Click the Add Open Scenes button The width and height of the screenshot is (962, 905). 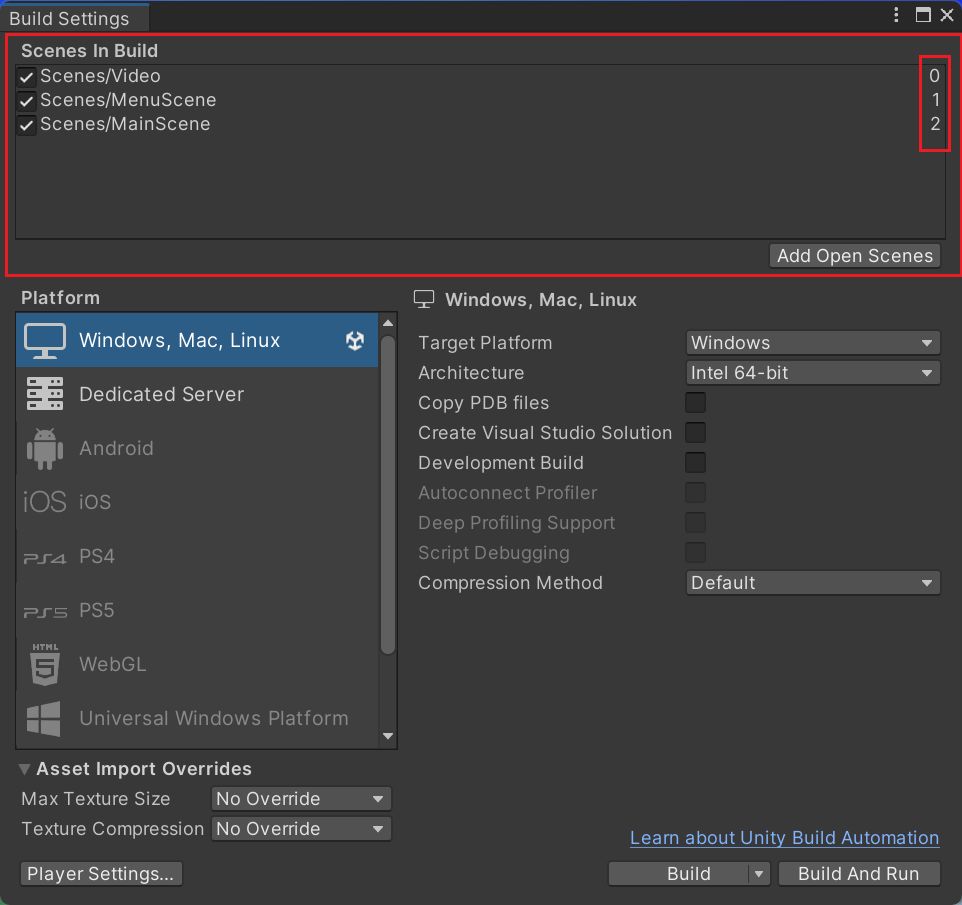[855, 256]
